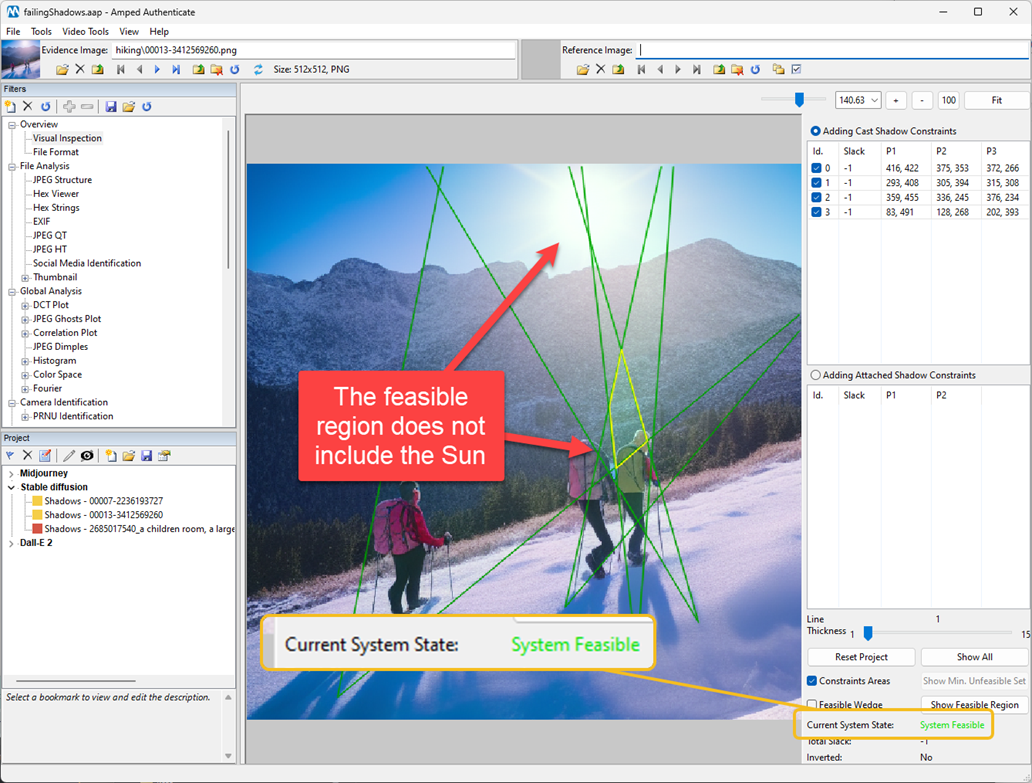
Task: Advance to the next evidence image
Action: click(157, 69)
